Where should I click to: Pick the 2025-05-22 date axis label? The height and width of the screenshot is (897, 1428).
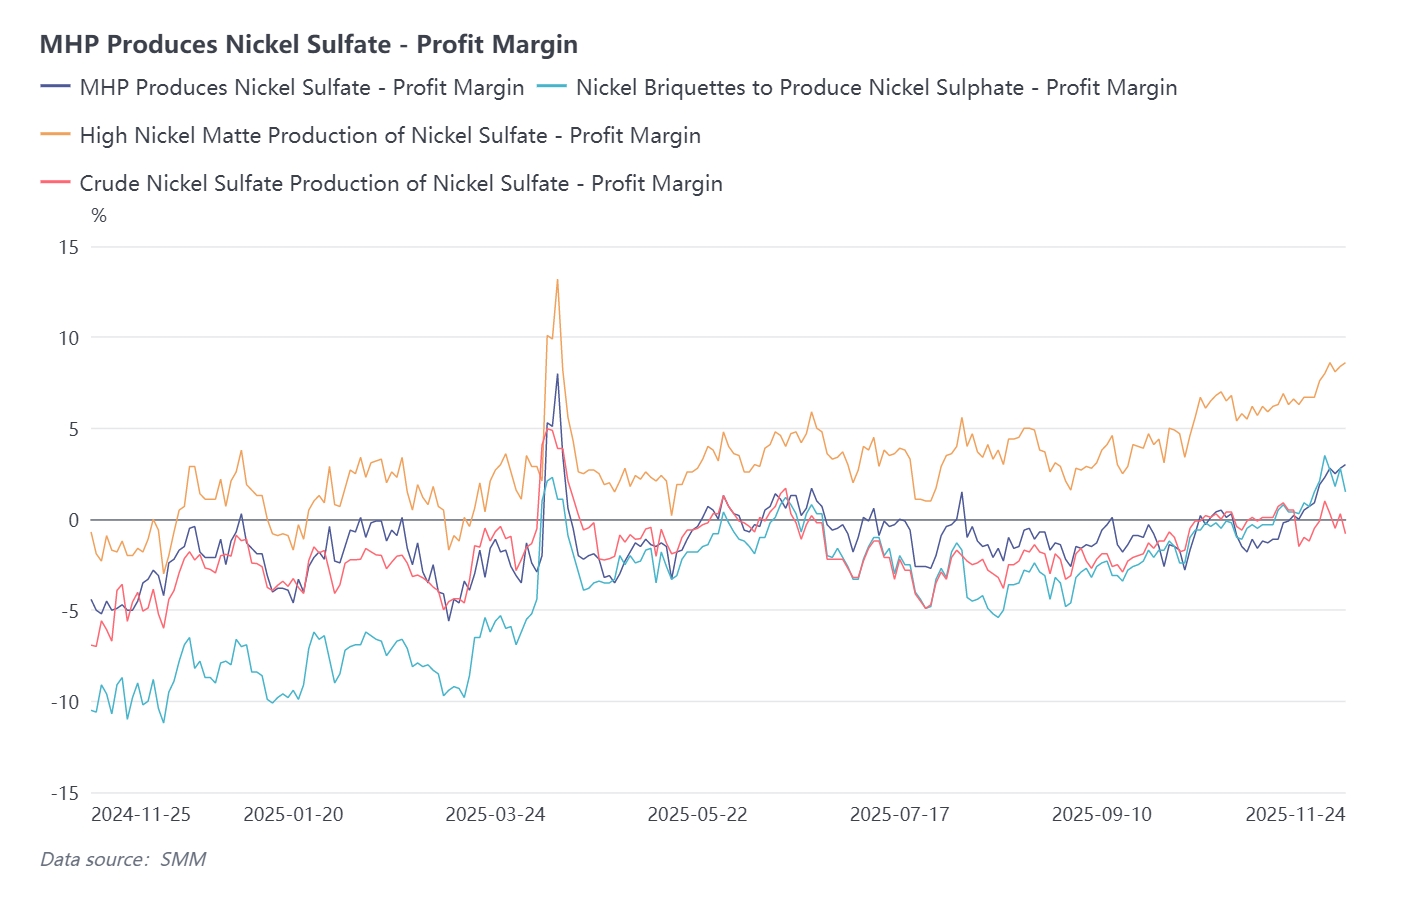pyautogui.click(x=697, y=815)
